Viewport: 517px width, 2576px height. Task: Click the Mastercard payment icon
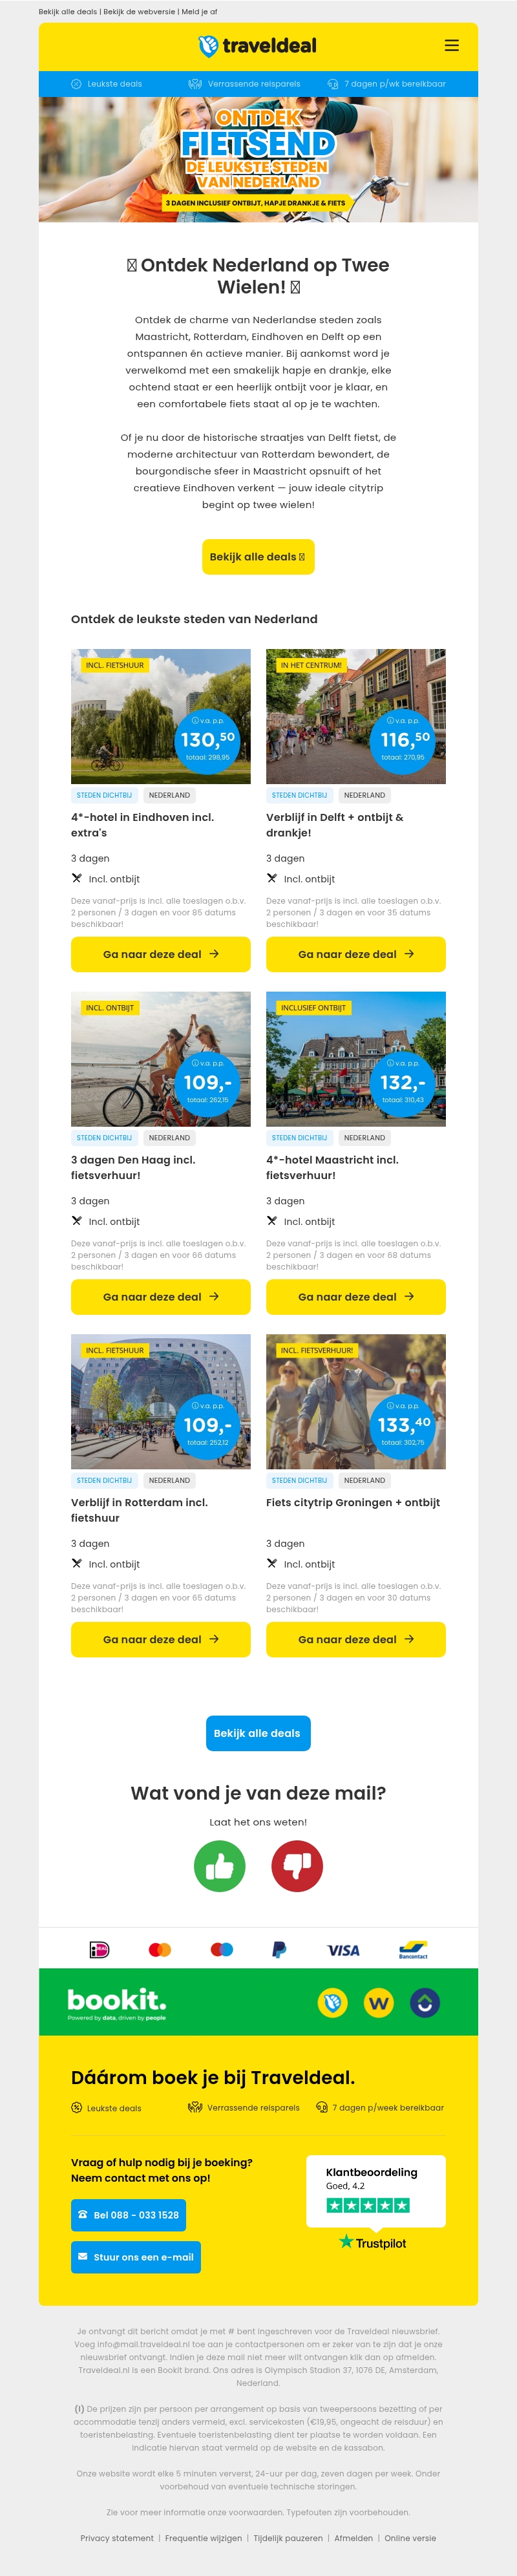pos(160,1949)
